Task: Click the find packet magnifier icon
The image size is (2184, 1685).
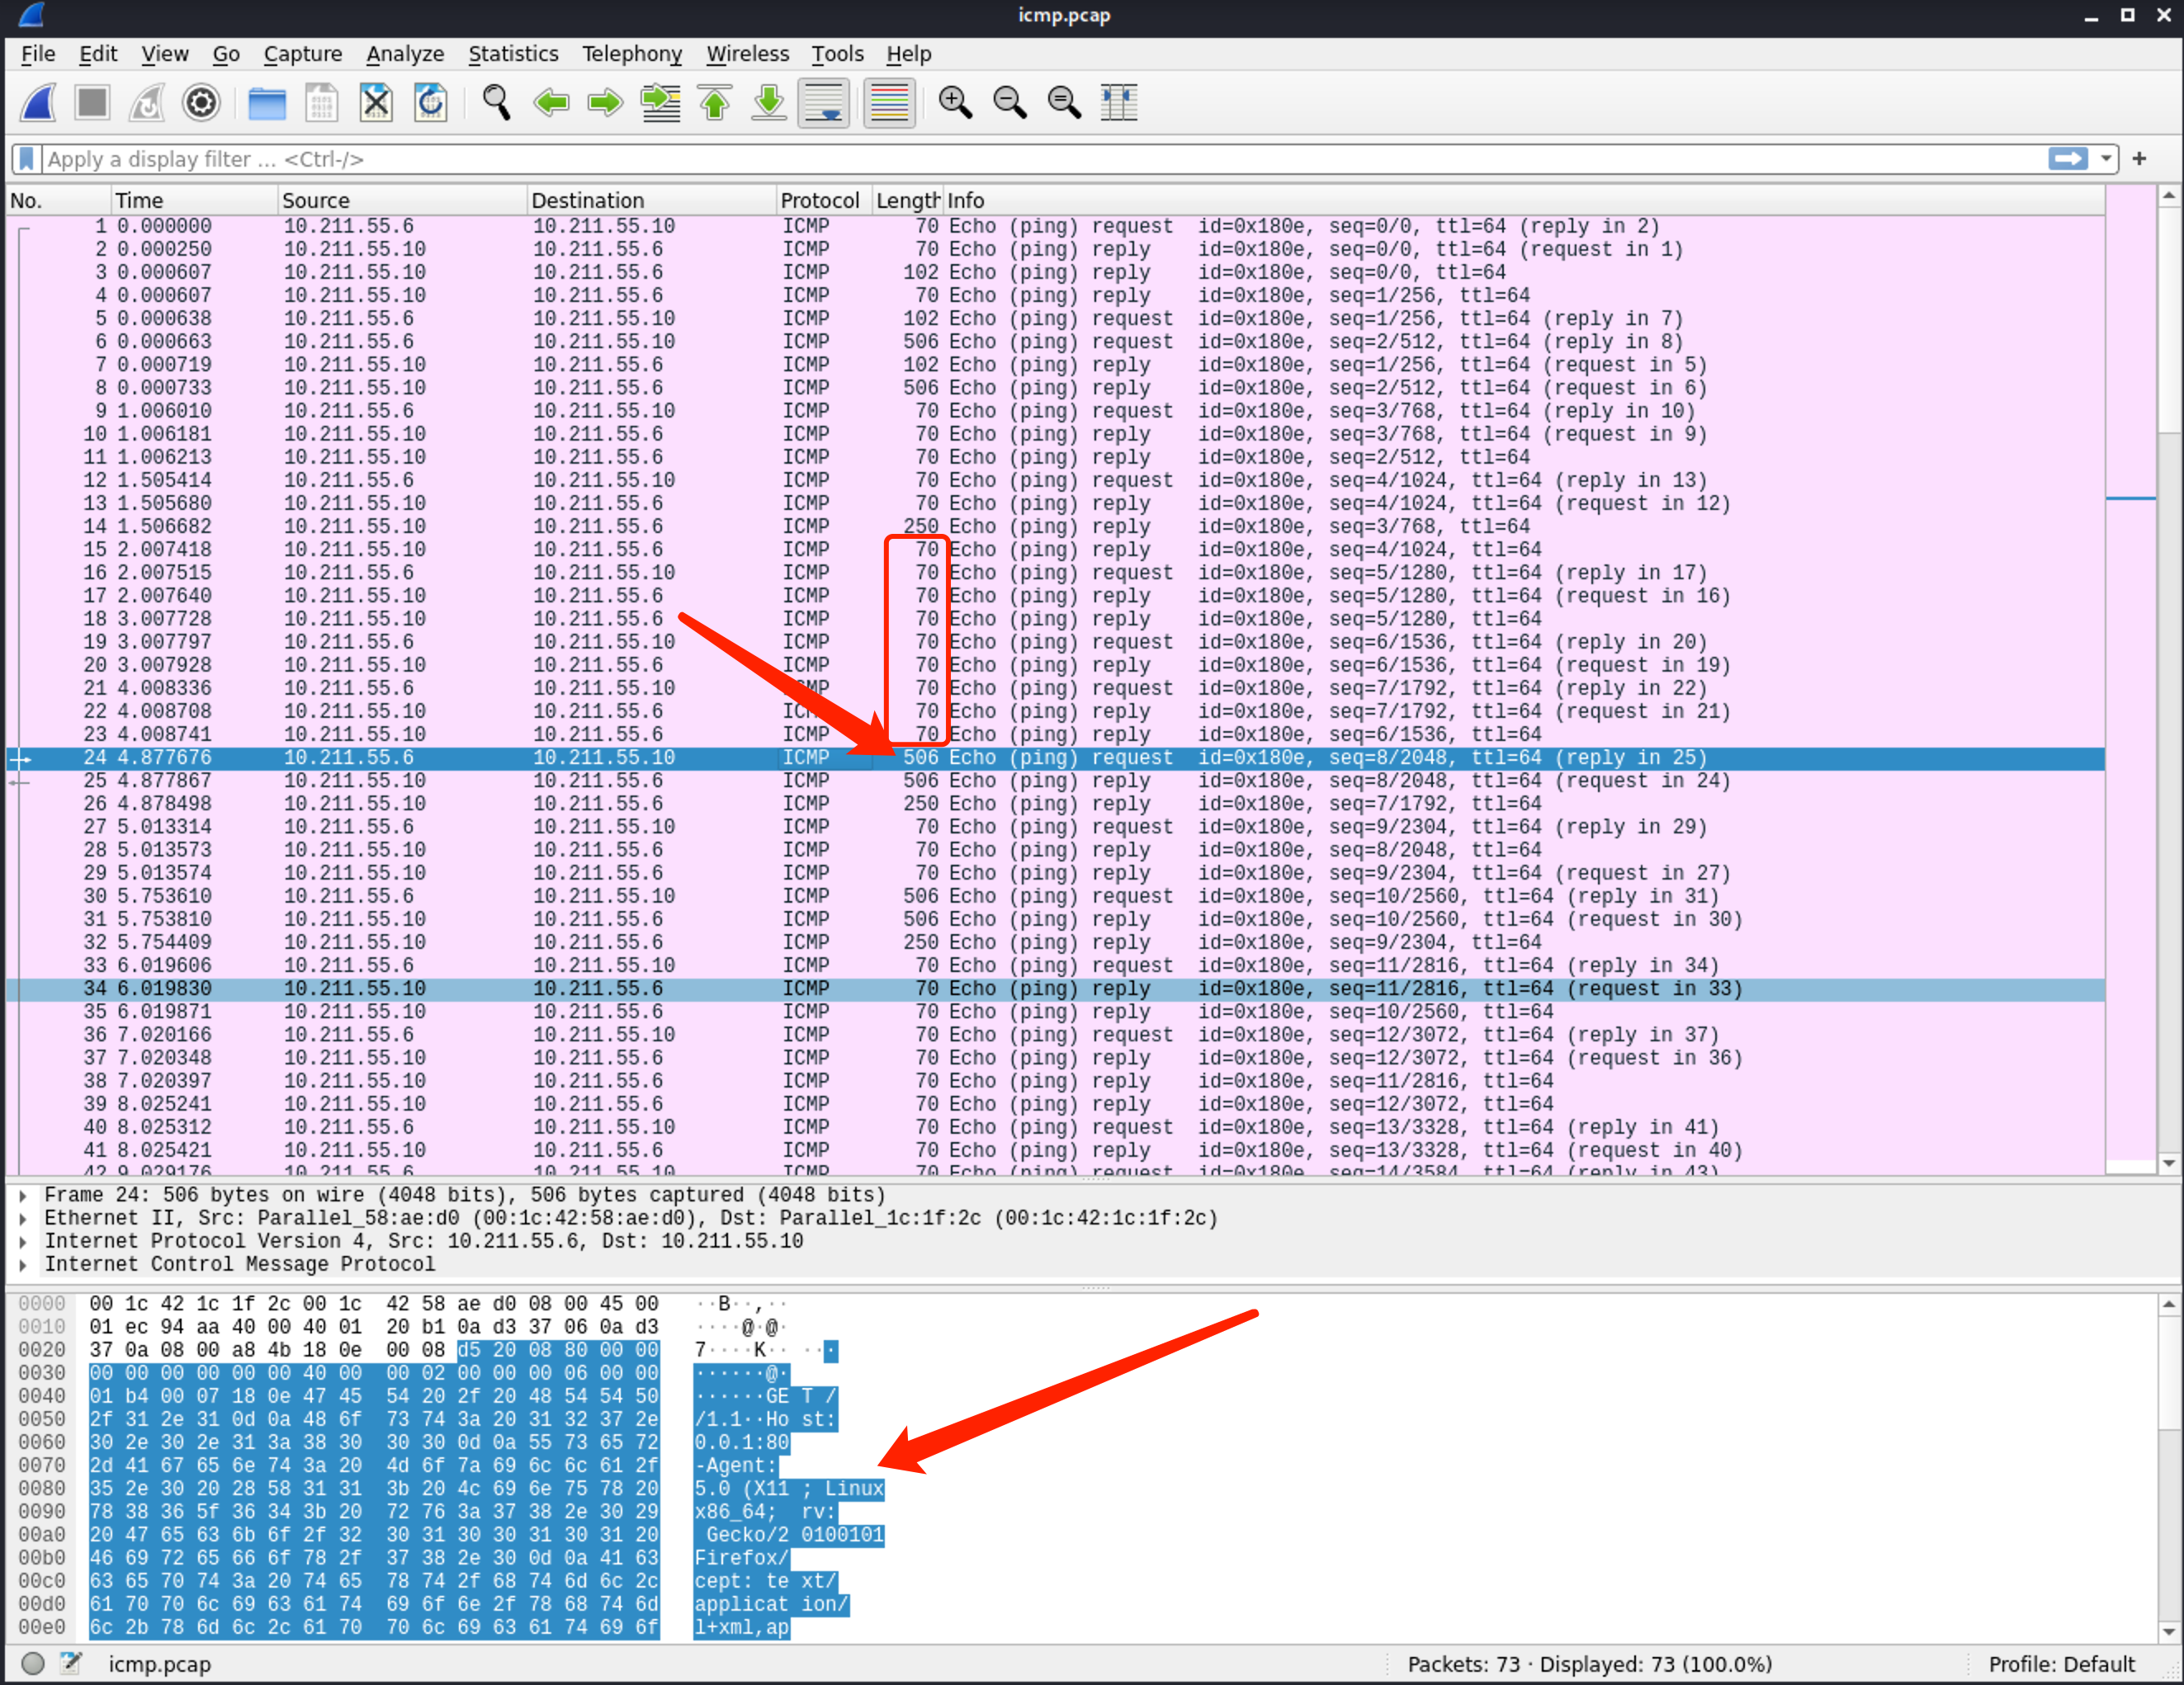Action: coord(496,102)
